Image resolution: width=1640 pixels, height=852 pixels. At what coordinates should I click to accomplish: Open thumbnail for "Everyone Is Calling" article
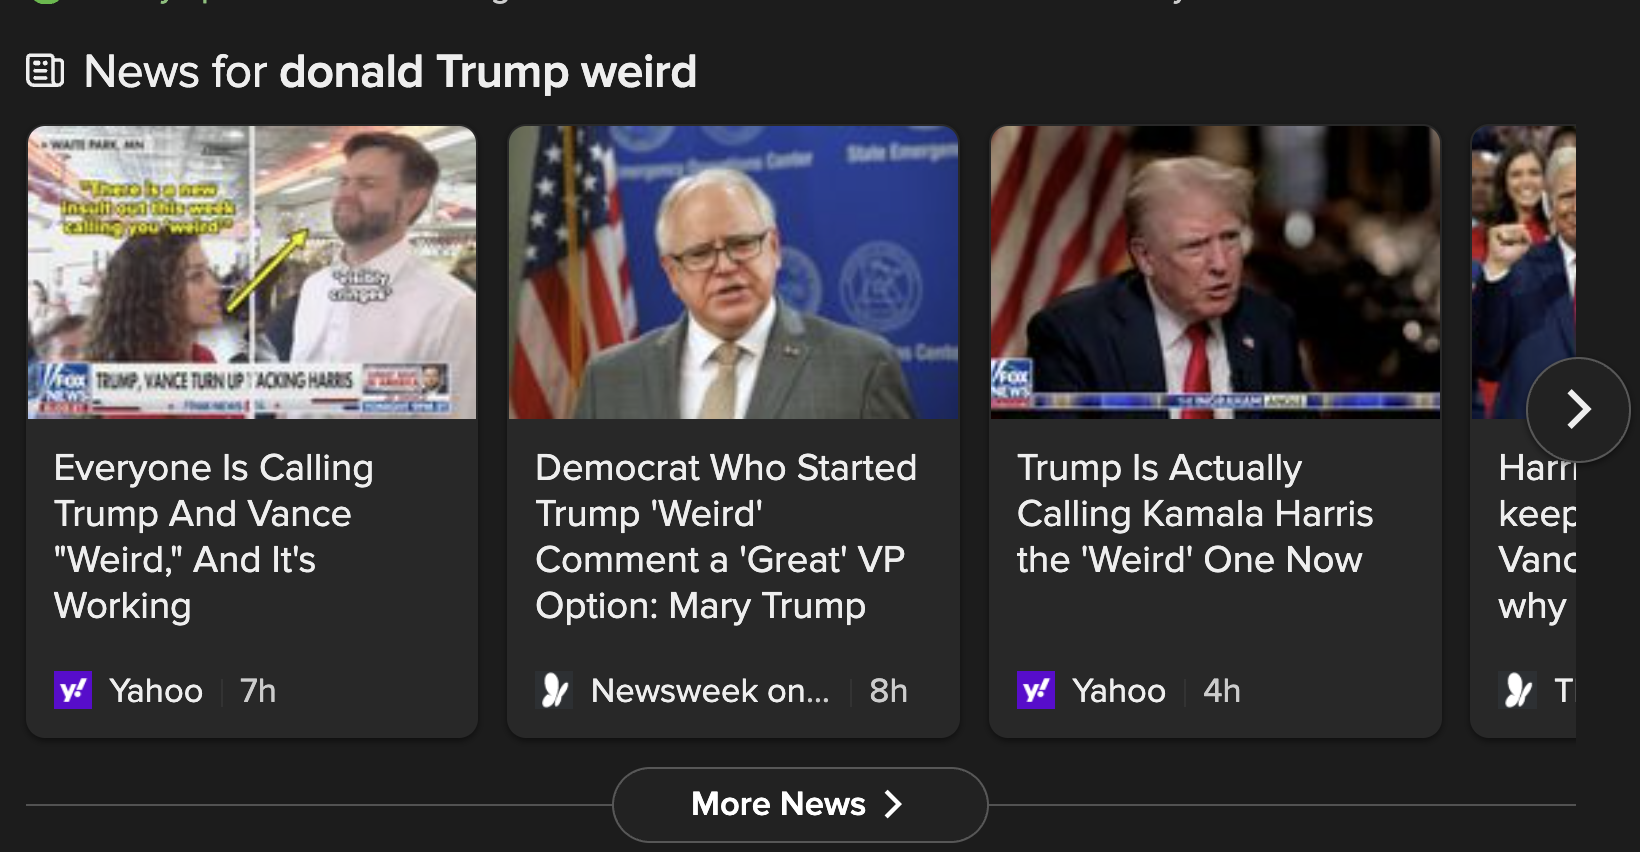click(252, 272)
